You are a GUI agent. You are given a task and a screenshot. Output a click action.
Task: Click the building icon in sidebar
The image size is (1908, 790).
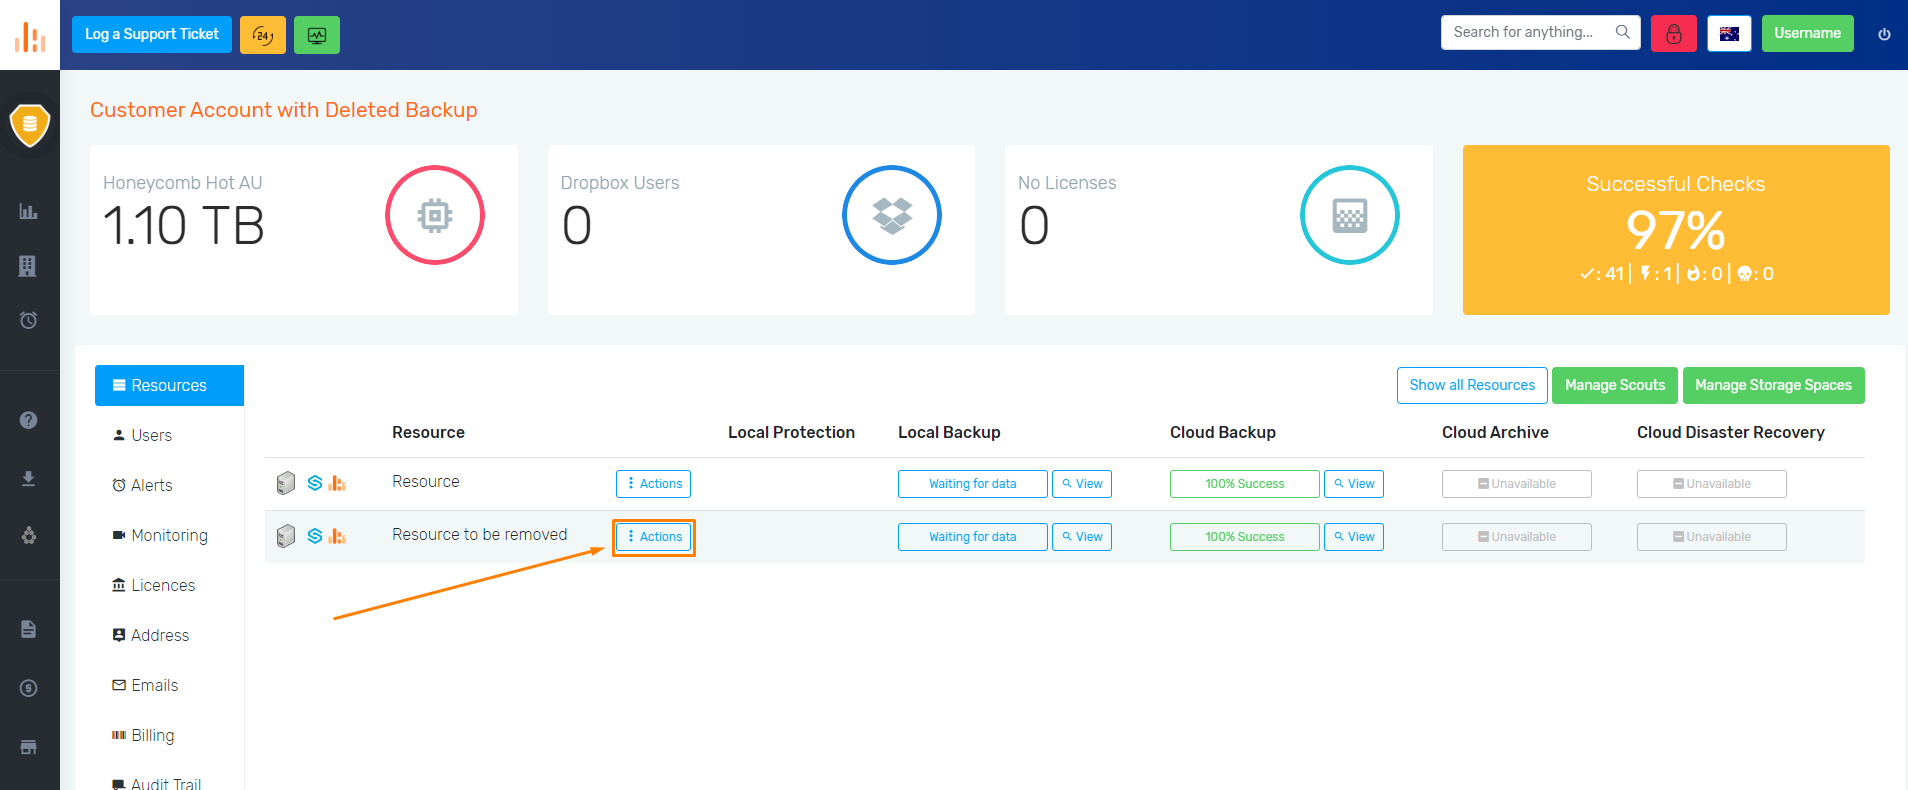point(29,266)
